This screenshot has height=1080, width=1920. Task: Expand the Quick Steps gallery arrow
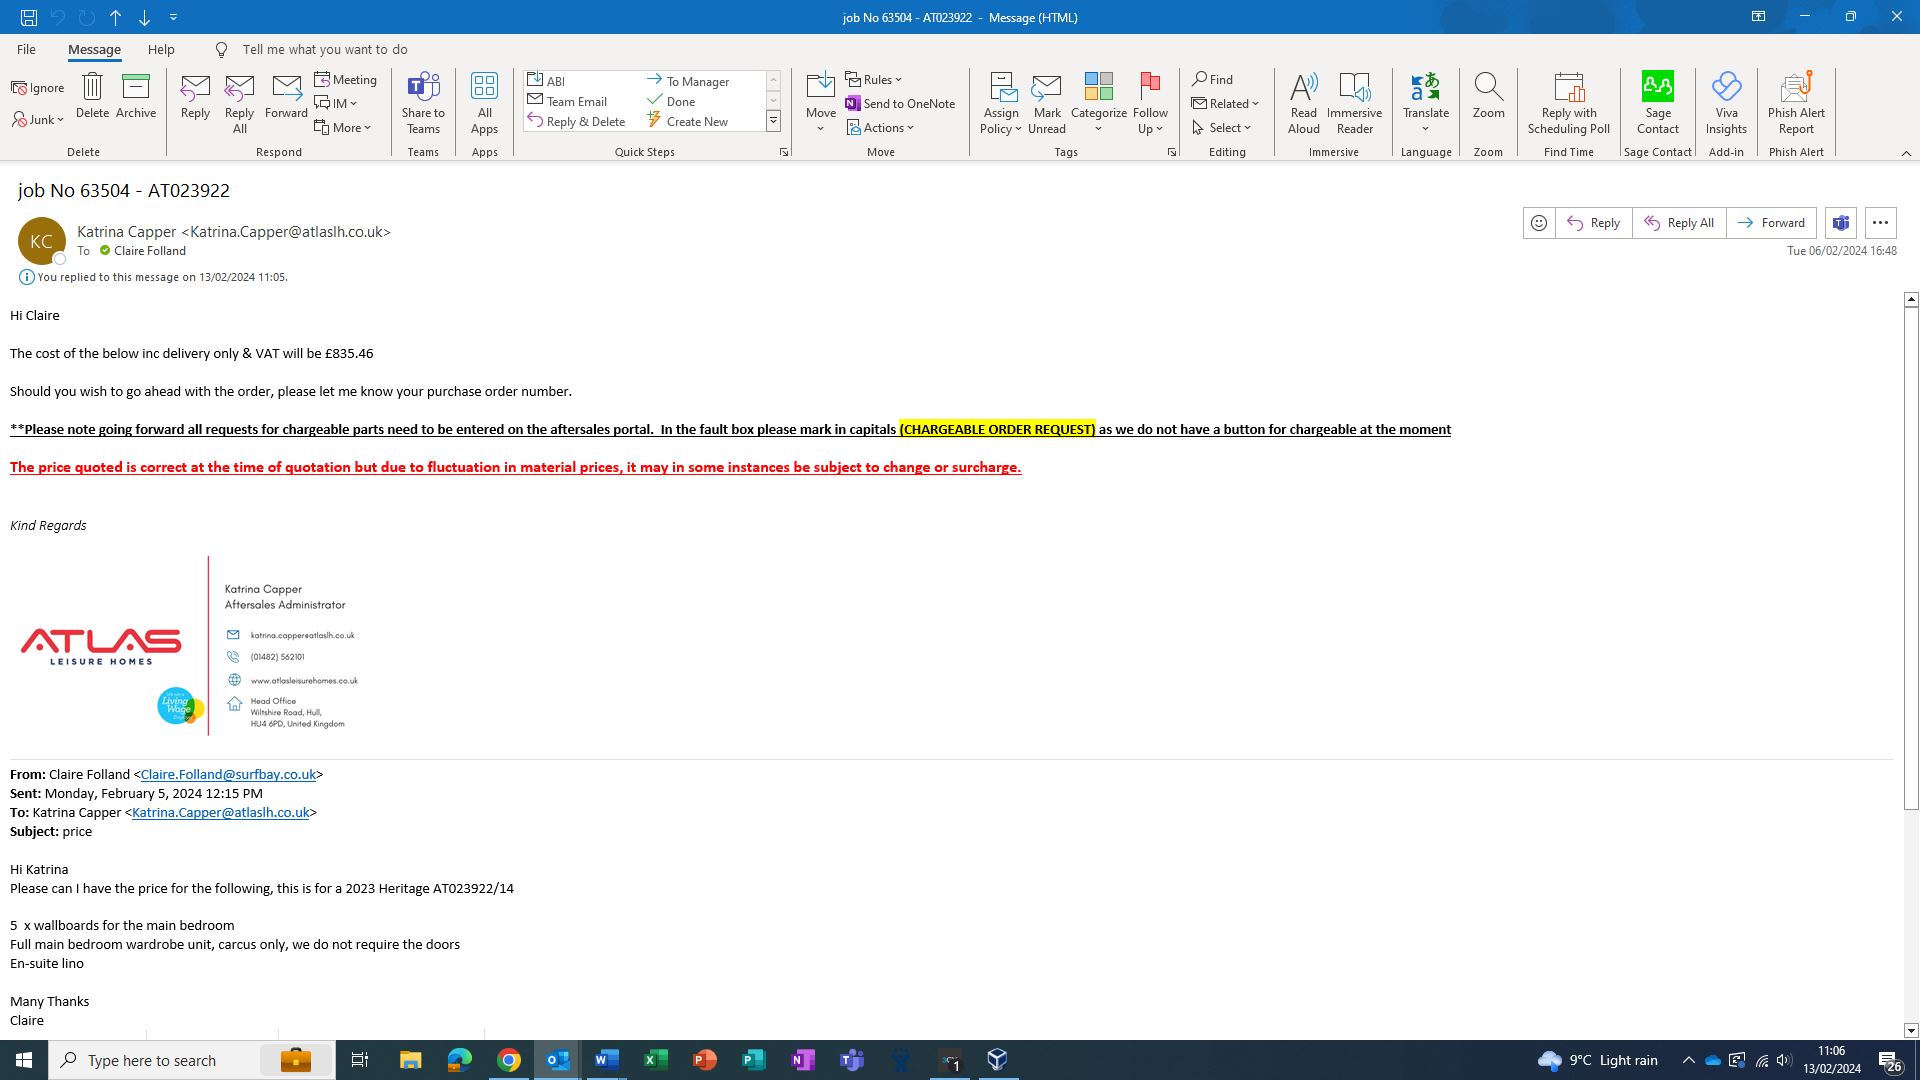pos(773,121)
